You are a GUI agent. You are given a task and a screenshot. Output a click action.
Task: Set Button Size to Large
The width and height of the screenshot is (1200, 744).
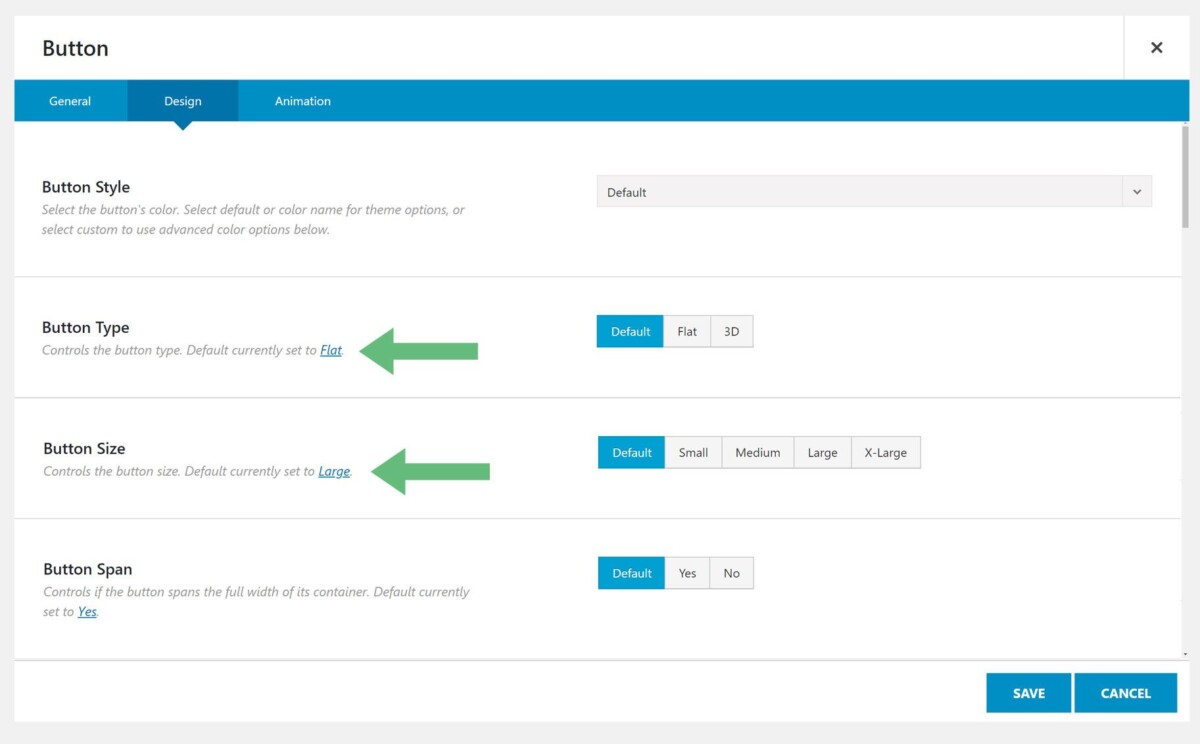click(x=822, y=452)
